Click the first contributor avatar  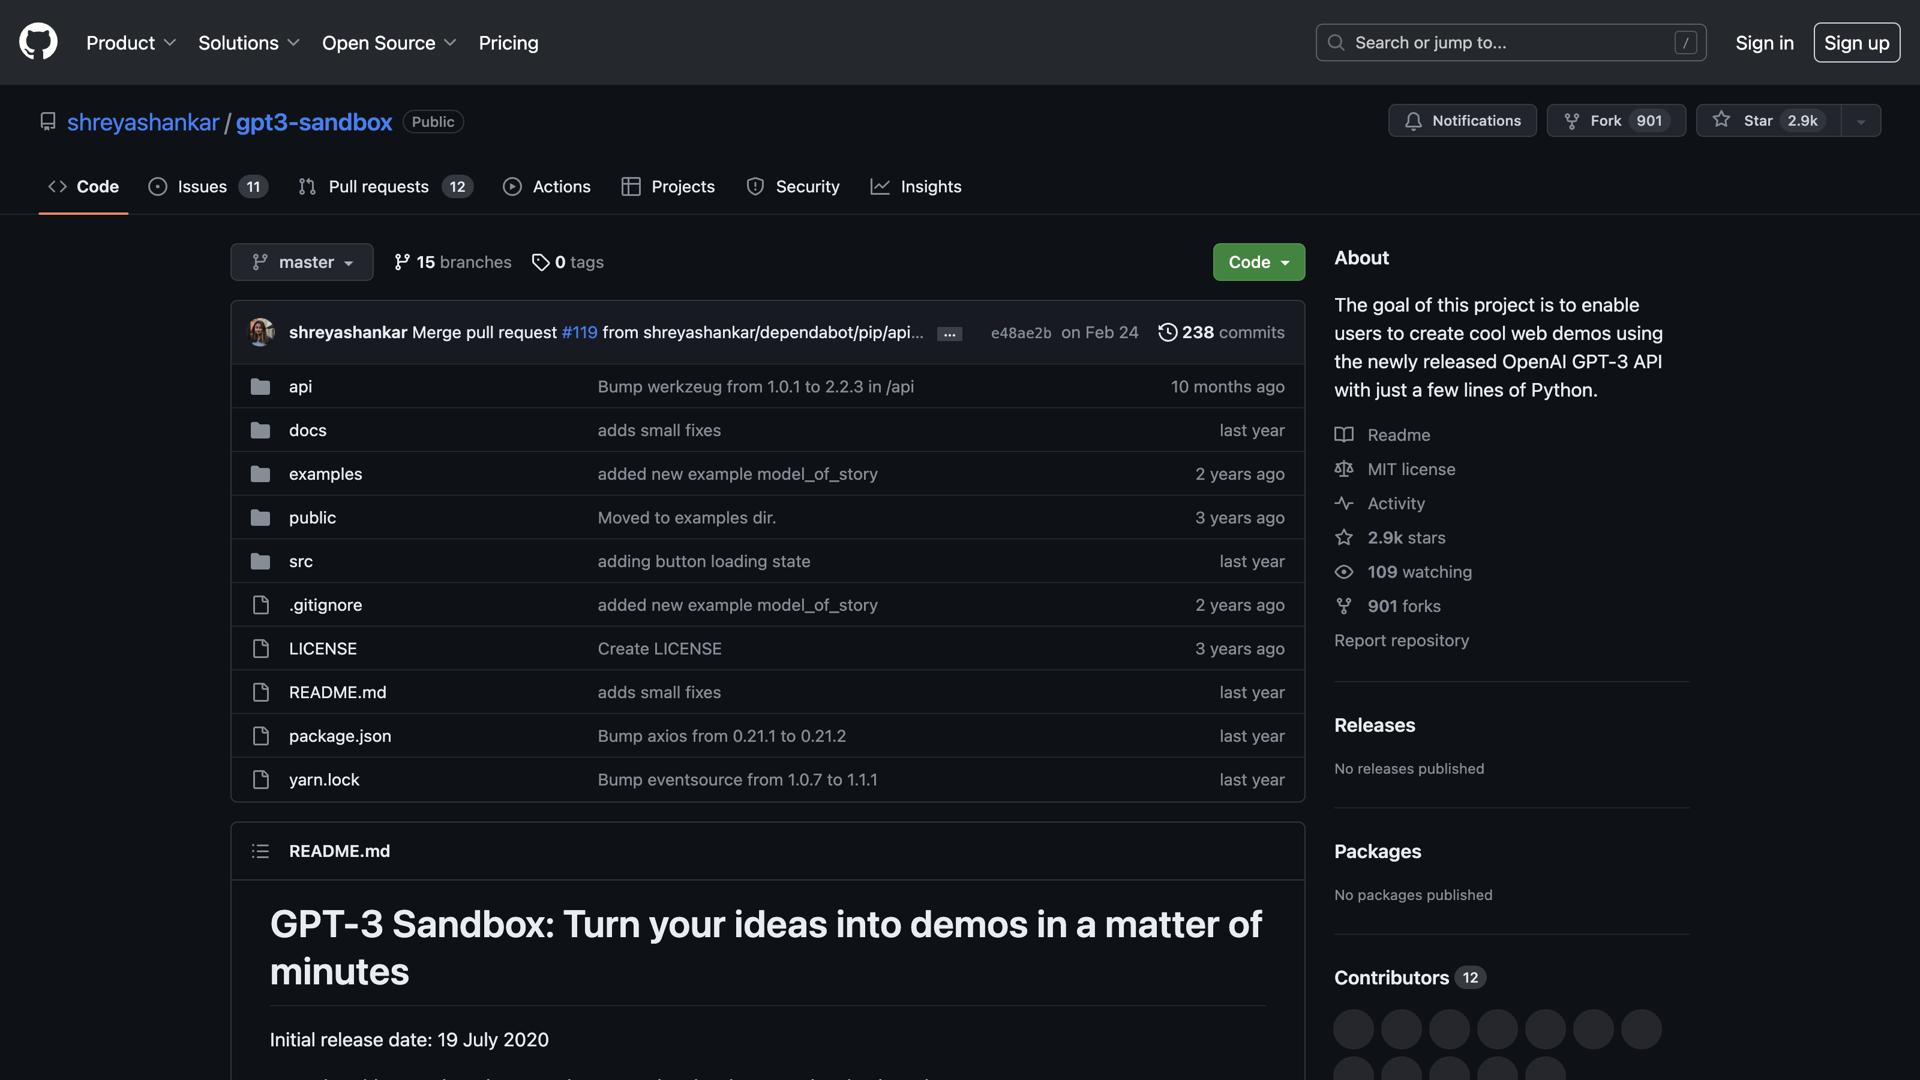[x=1353, y=1029]
